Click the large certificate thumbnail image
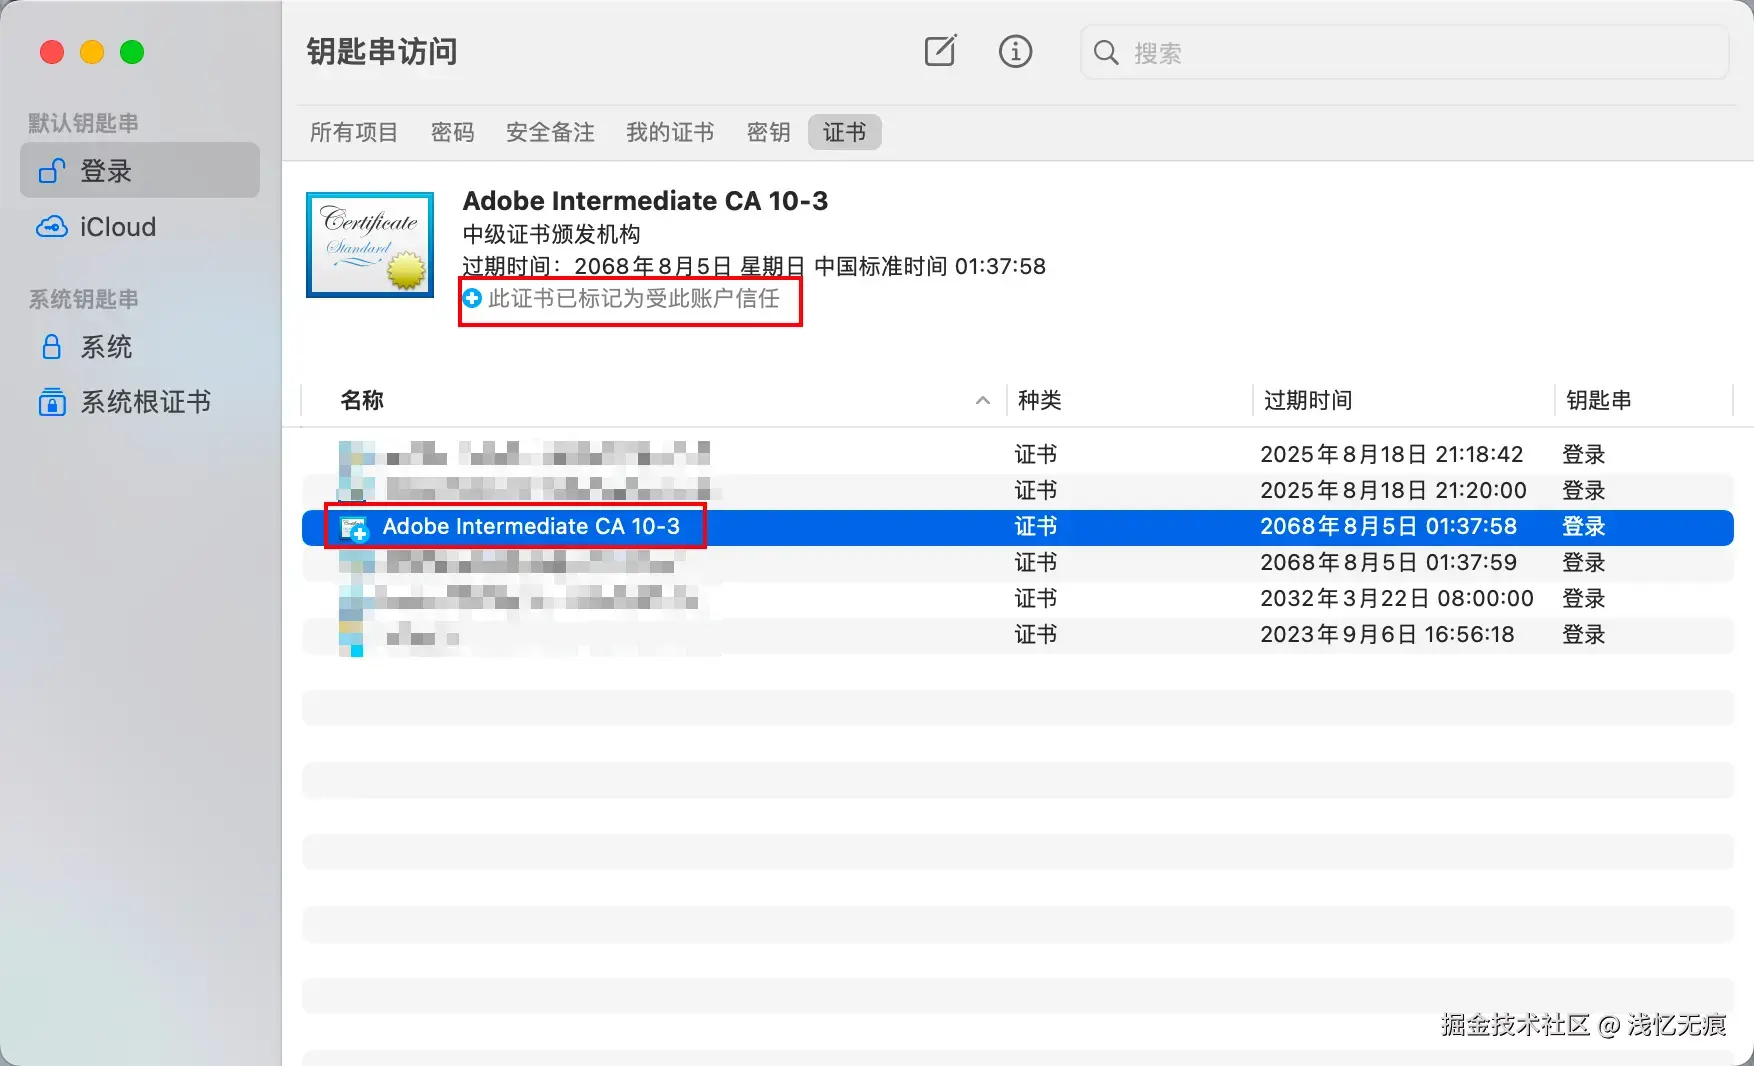 point(370,245)
